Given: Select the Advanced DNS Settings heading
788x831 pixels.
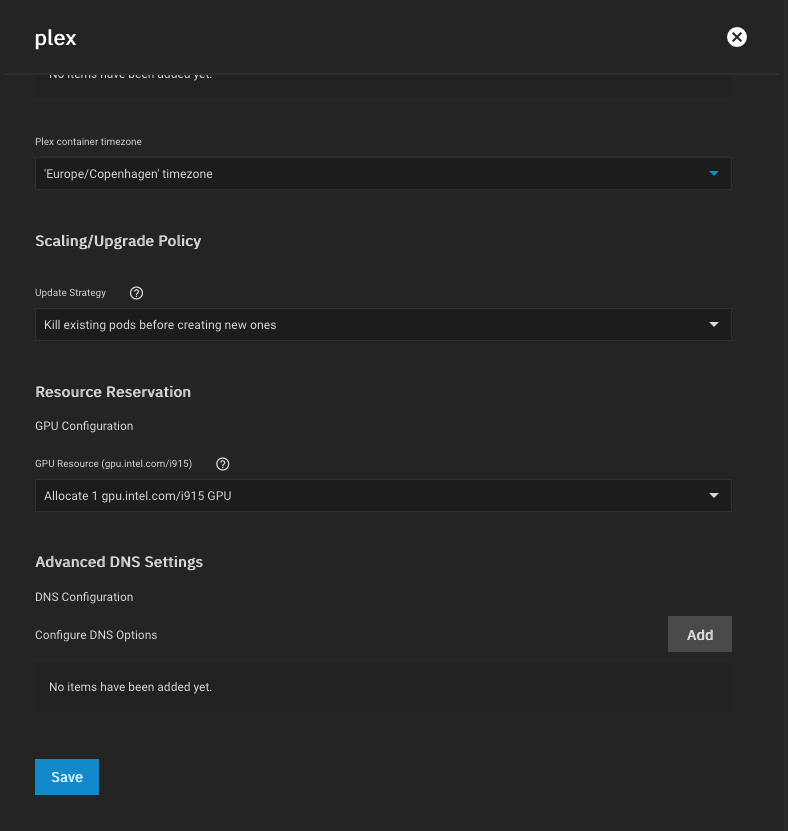Looking at the screenshot, I should [x=119, y=562].
